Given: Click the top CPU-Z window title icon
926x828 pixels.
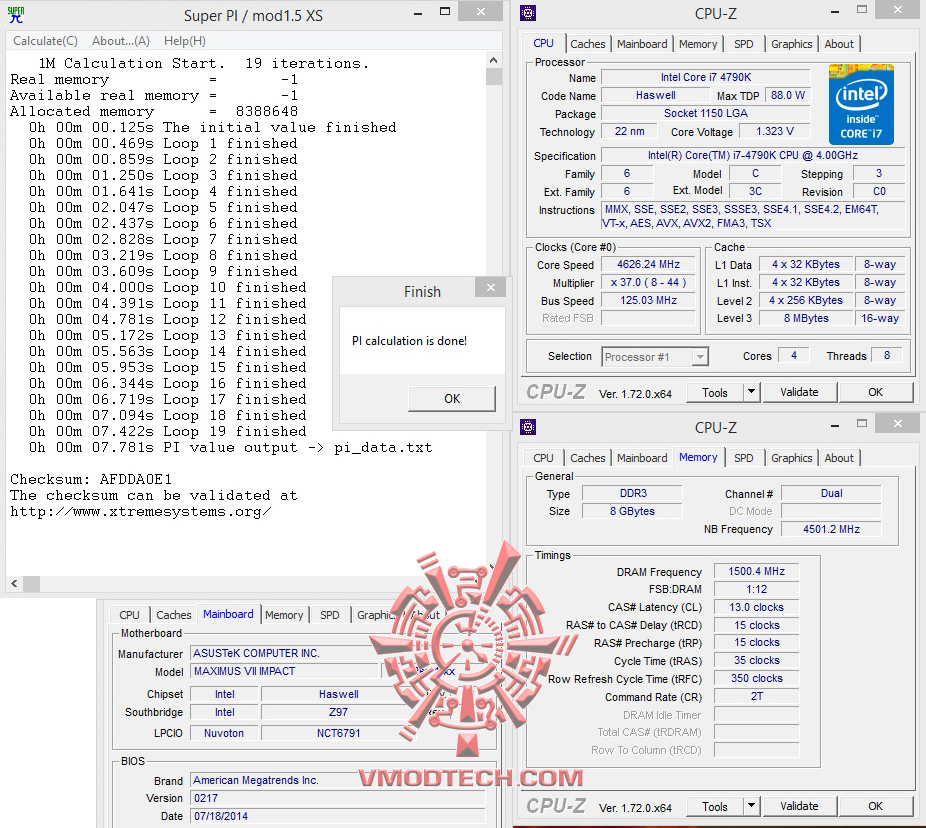Looking at the screenshot, I should click(x=528, y=13).
